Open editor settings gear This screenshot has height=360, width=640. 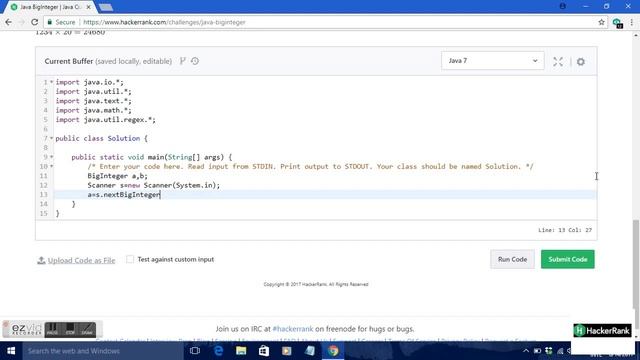point(581,62)
